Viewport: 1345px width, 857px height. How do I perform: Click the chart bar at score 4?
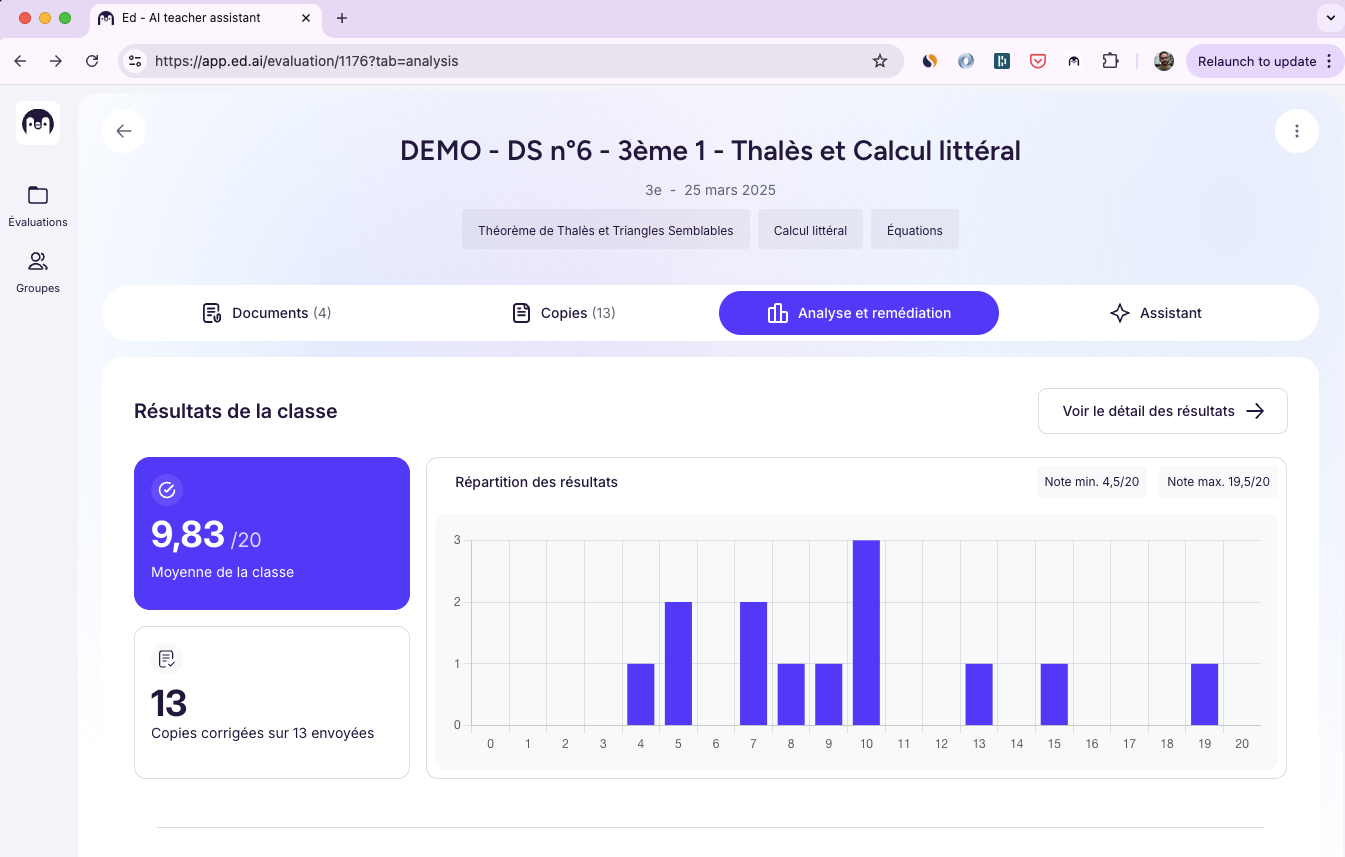click(x=640, y=695)
